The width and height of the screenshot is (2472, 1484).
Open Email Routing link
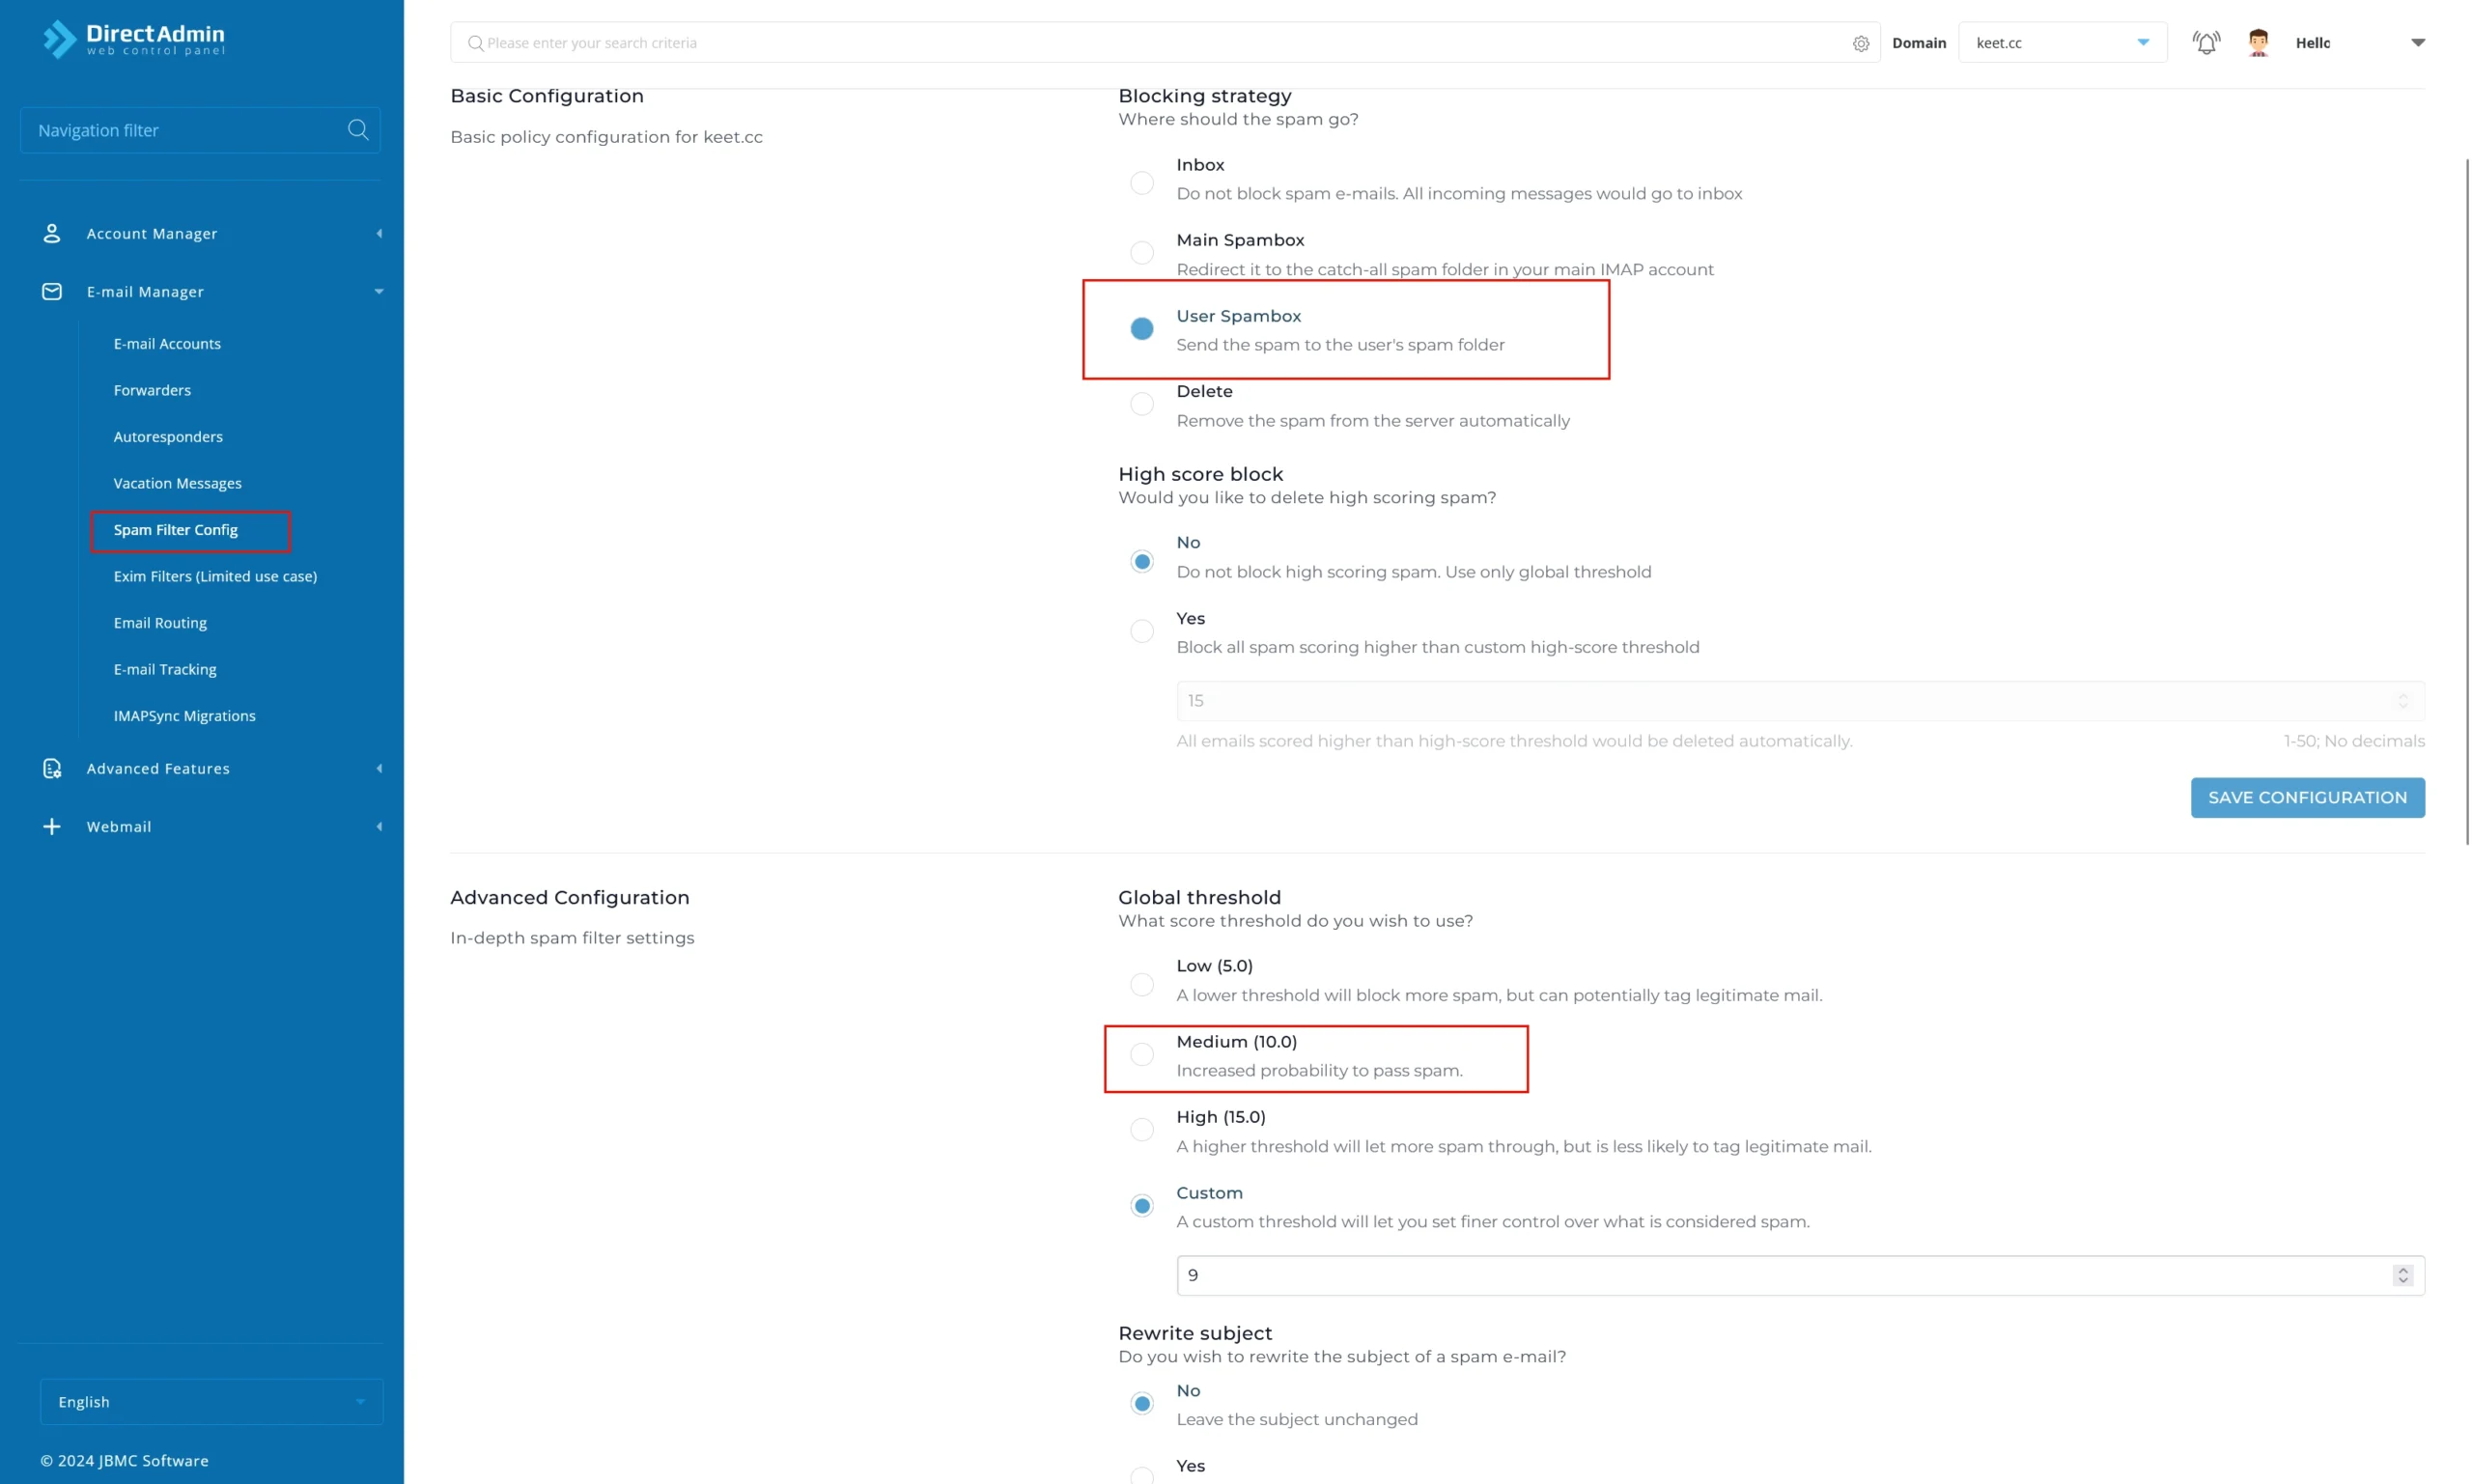click(160, 623)
